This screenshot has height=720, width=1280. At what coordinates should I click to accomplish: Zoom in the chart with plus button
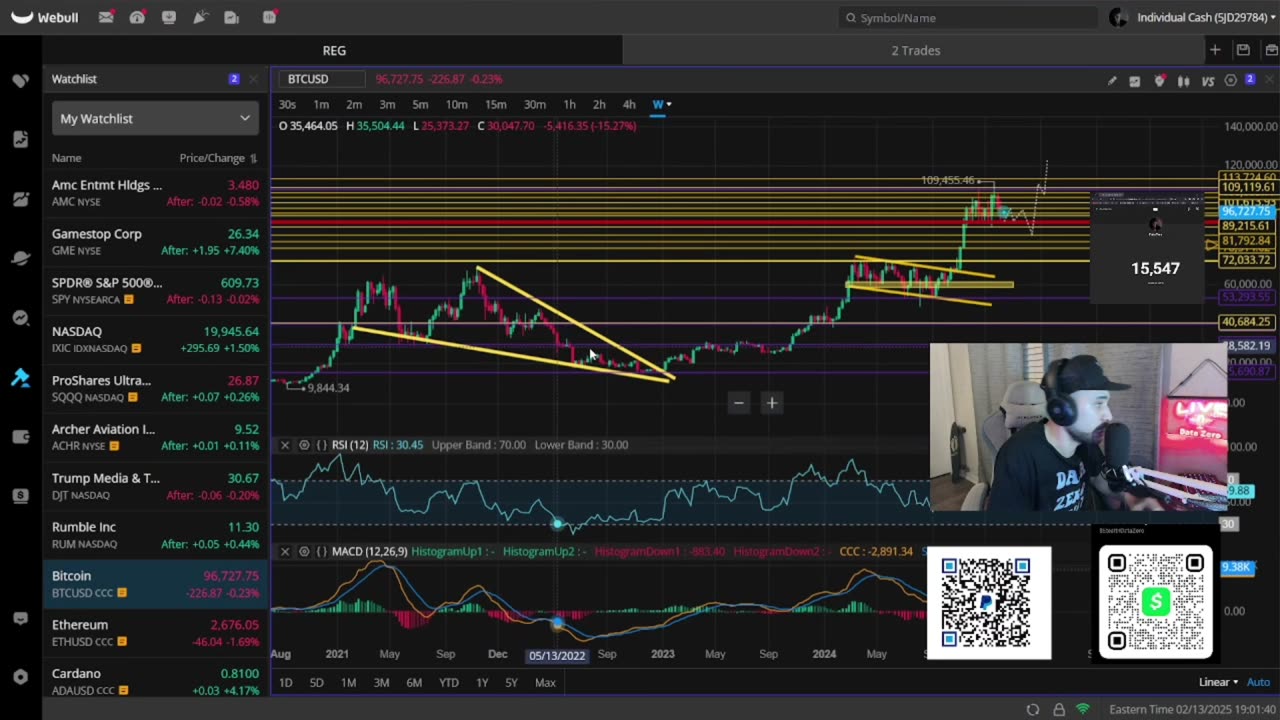tap(772, 403)
